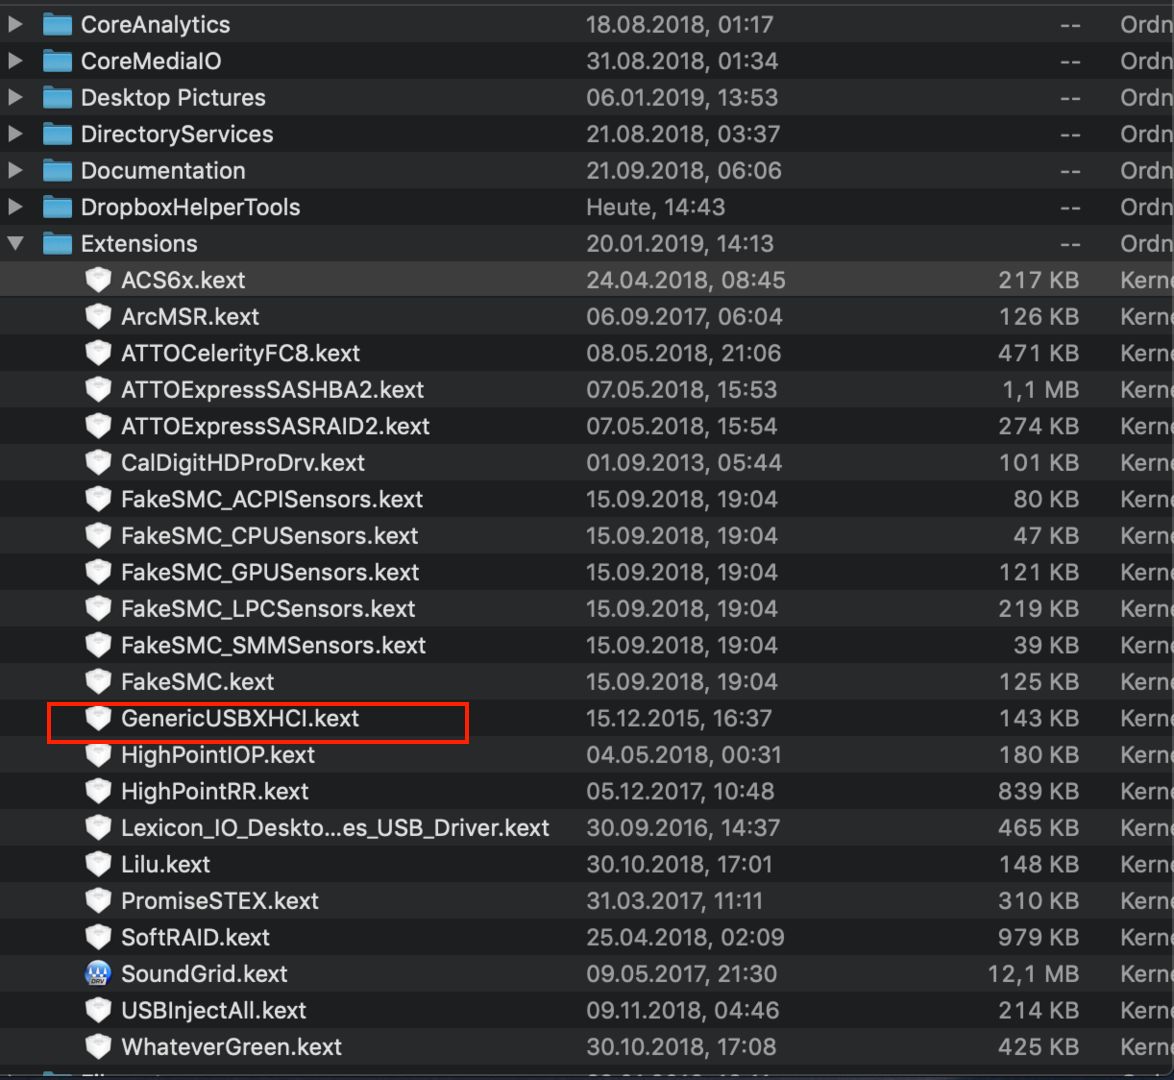Click the FakeSMC.kext kext icon
Screen dimensions: 1174x1080
98,682
